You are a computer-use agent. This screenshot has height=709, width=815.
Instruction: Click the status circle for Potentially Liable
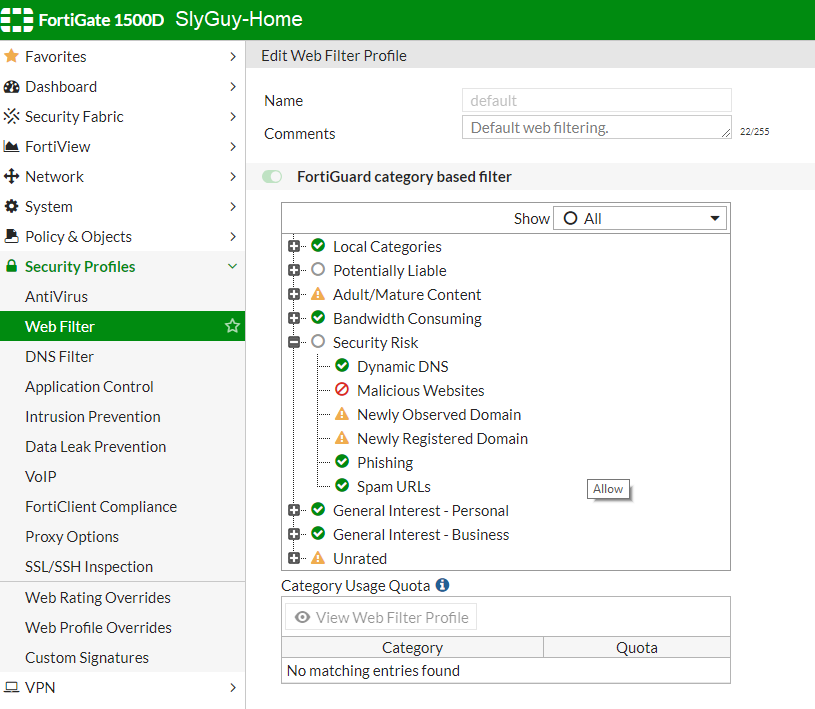click(318, 270)
